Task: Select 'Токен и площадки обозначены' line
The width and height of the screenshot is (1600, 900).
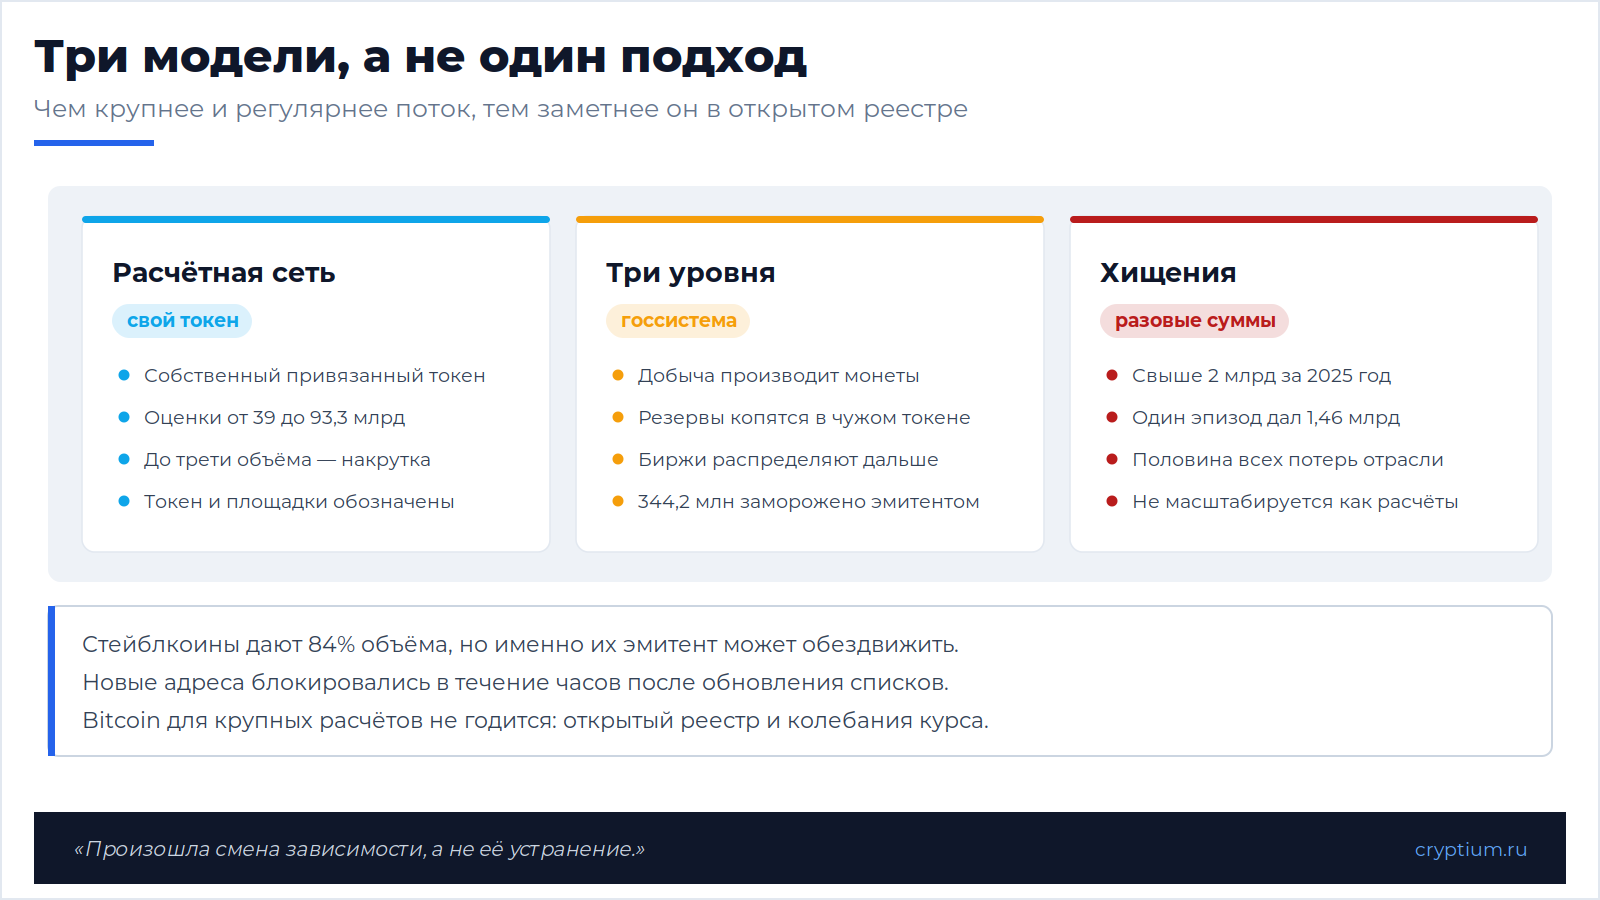Action: (299, 502)
